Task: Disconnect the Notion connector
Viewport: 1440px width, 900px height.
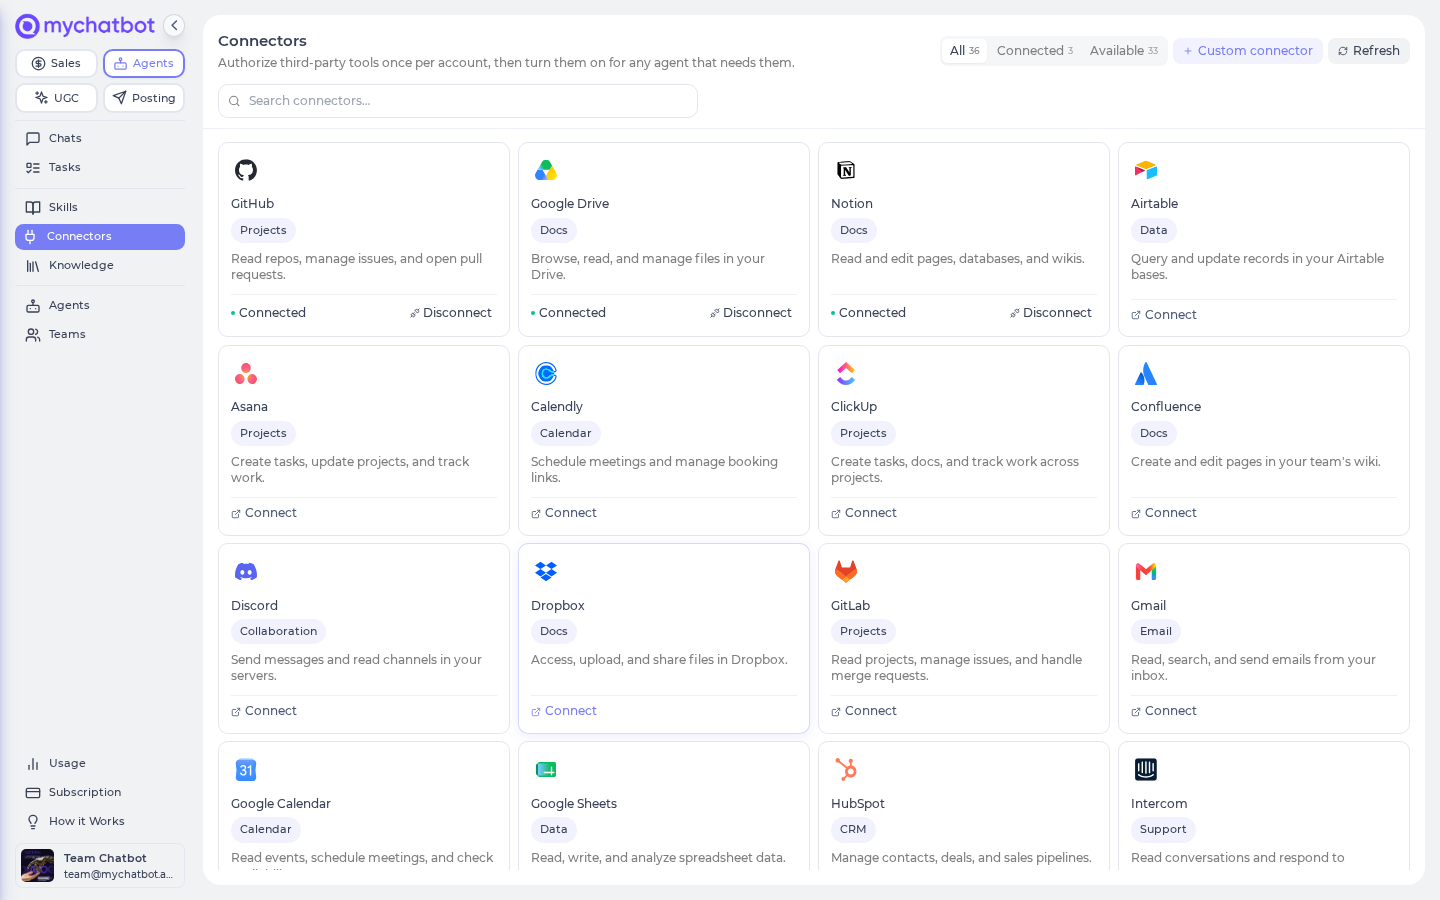Action: point(1051,313)
